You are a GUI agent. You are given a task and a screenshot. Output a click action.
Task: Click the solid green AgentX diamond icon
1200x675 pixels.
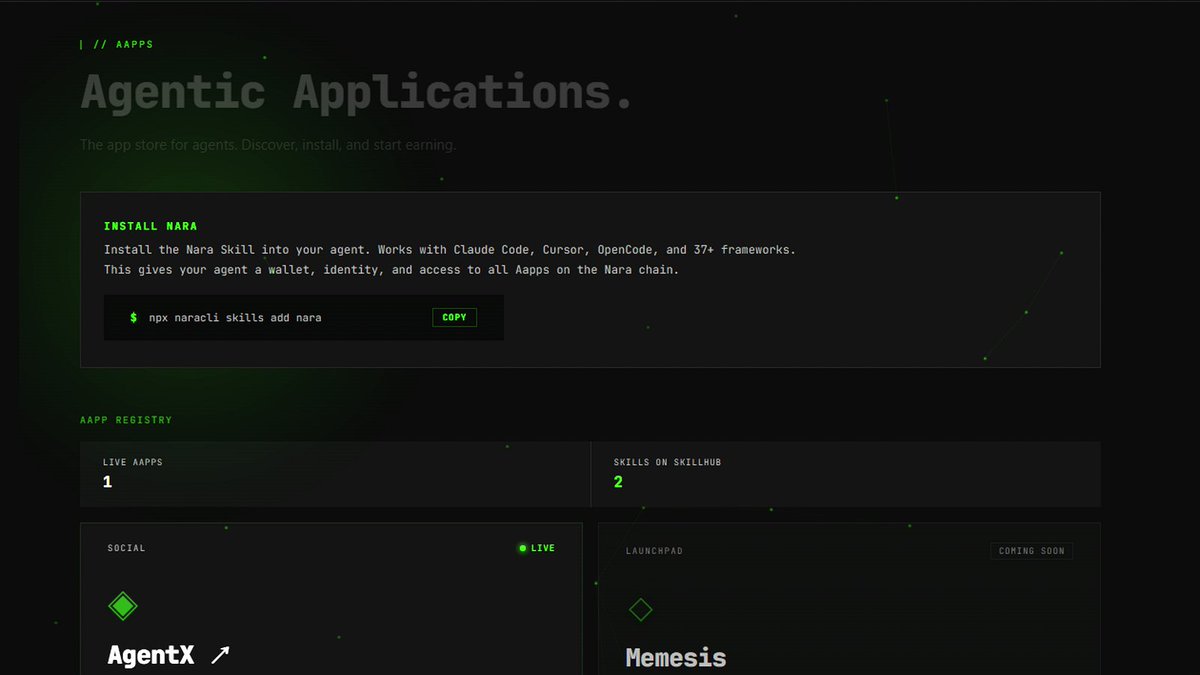123,606
